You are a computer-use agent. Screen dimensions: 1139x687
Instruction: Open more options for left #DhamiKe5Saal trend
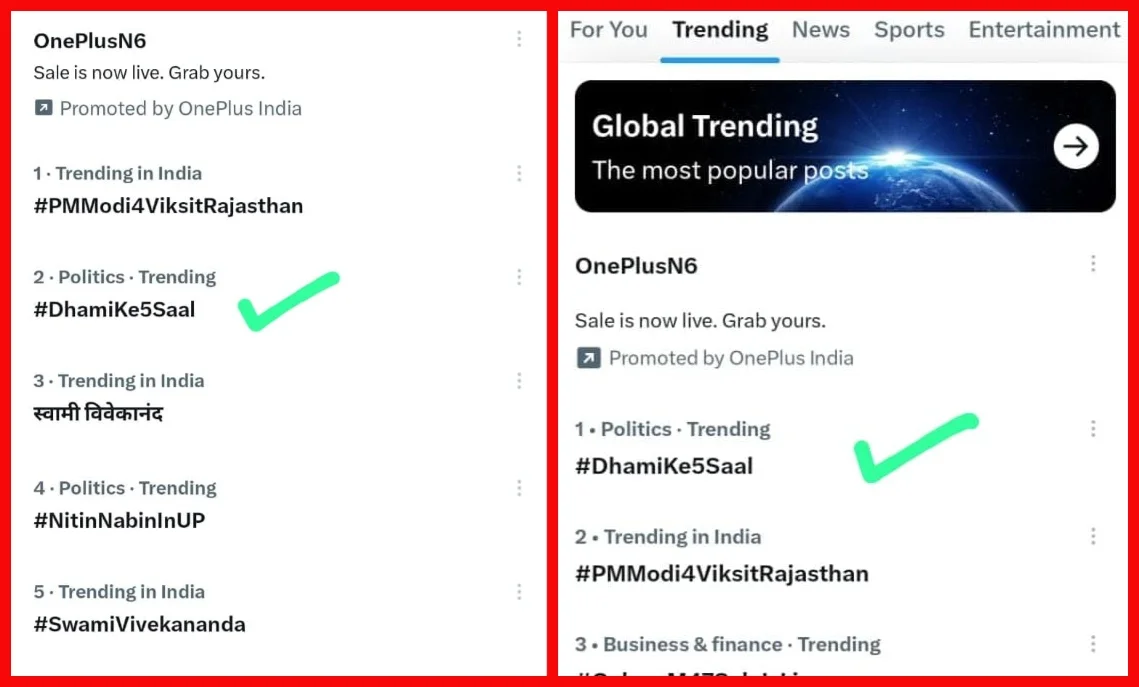point(519,277)
